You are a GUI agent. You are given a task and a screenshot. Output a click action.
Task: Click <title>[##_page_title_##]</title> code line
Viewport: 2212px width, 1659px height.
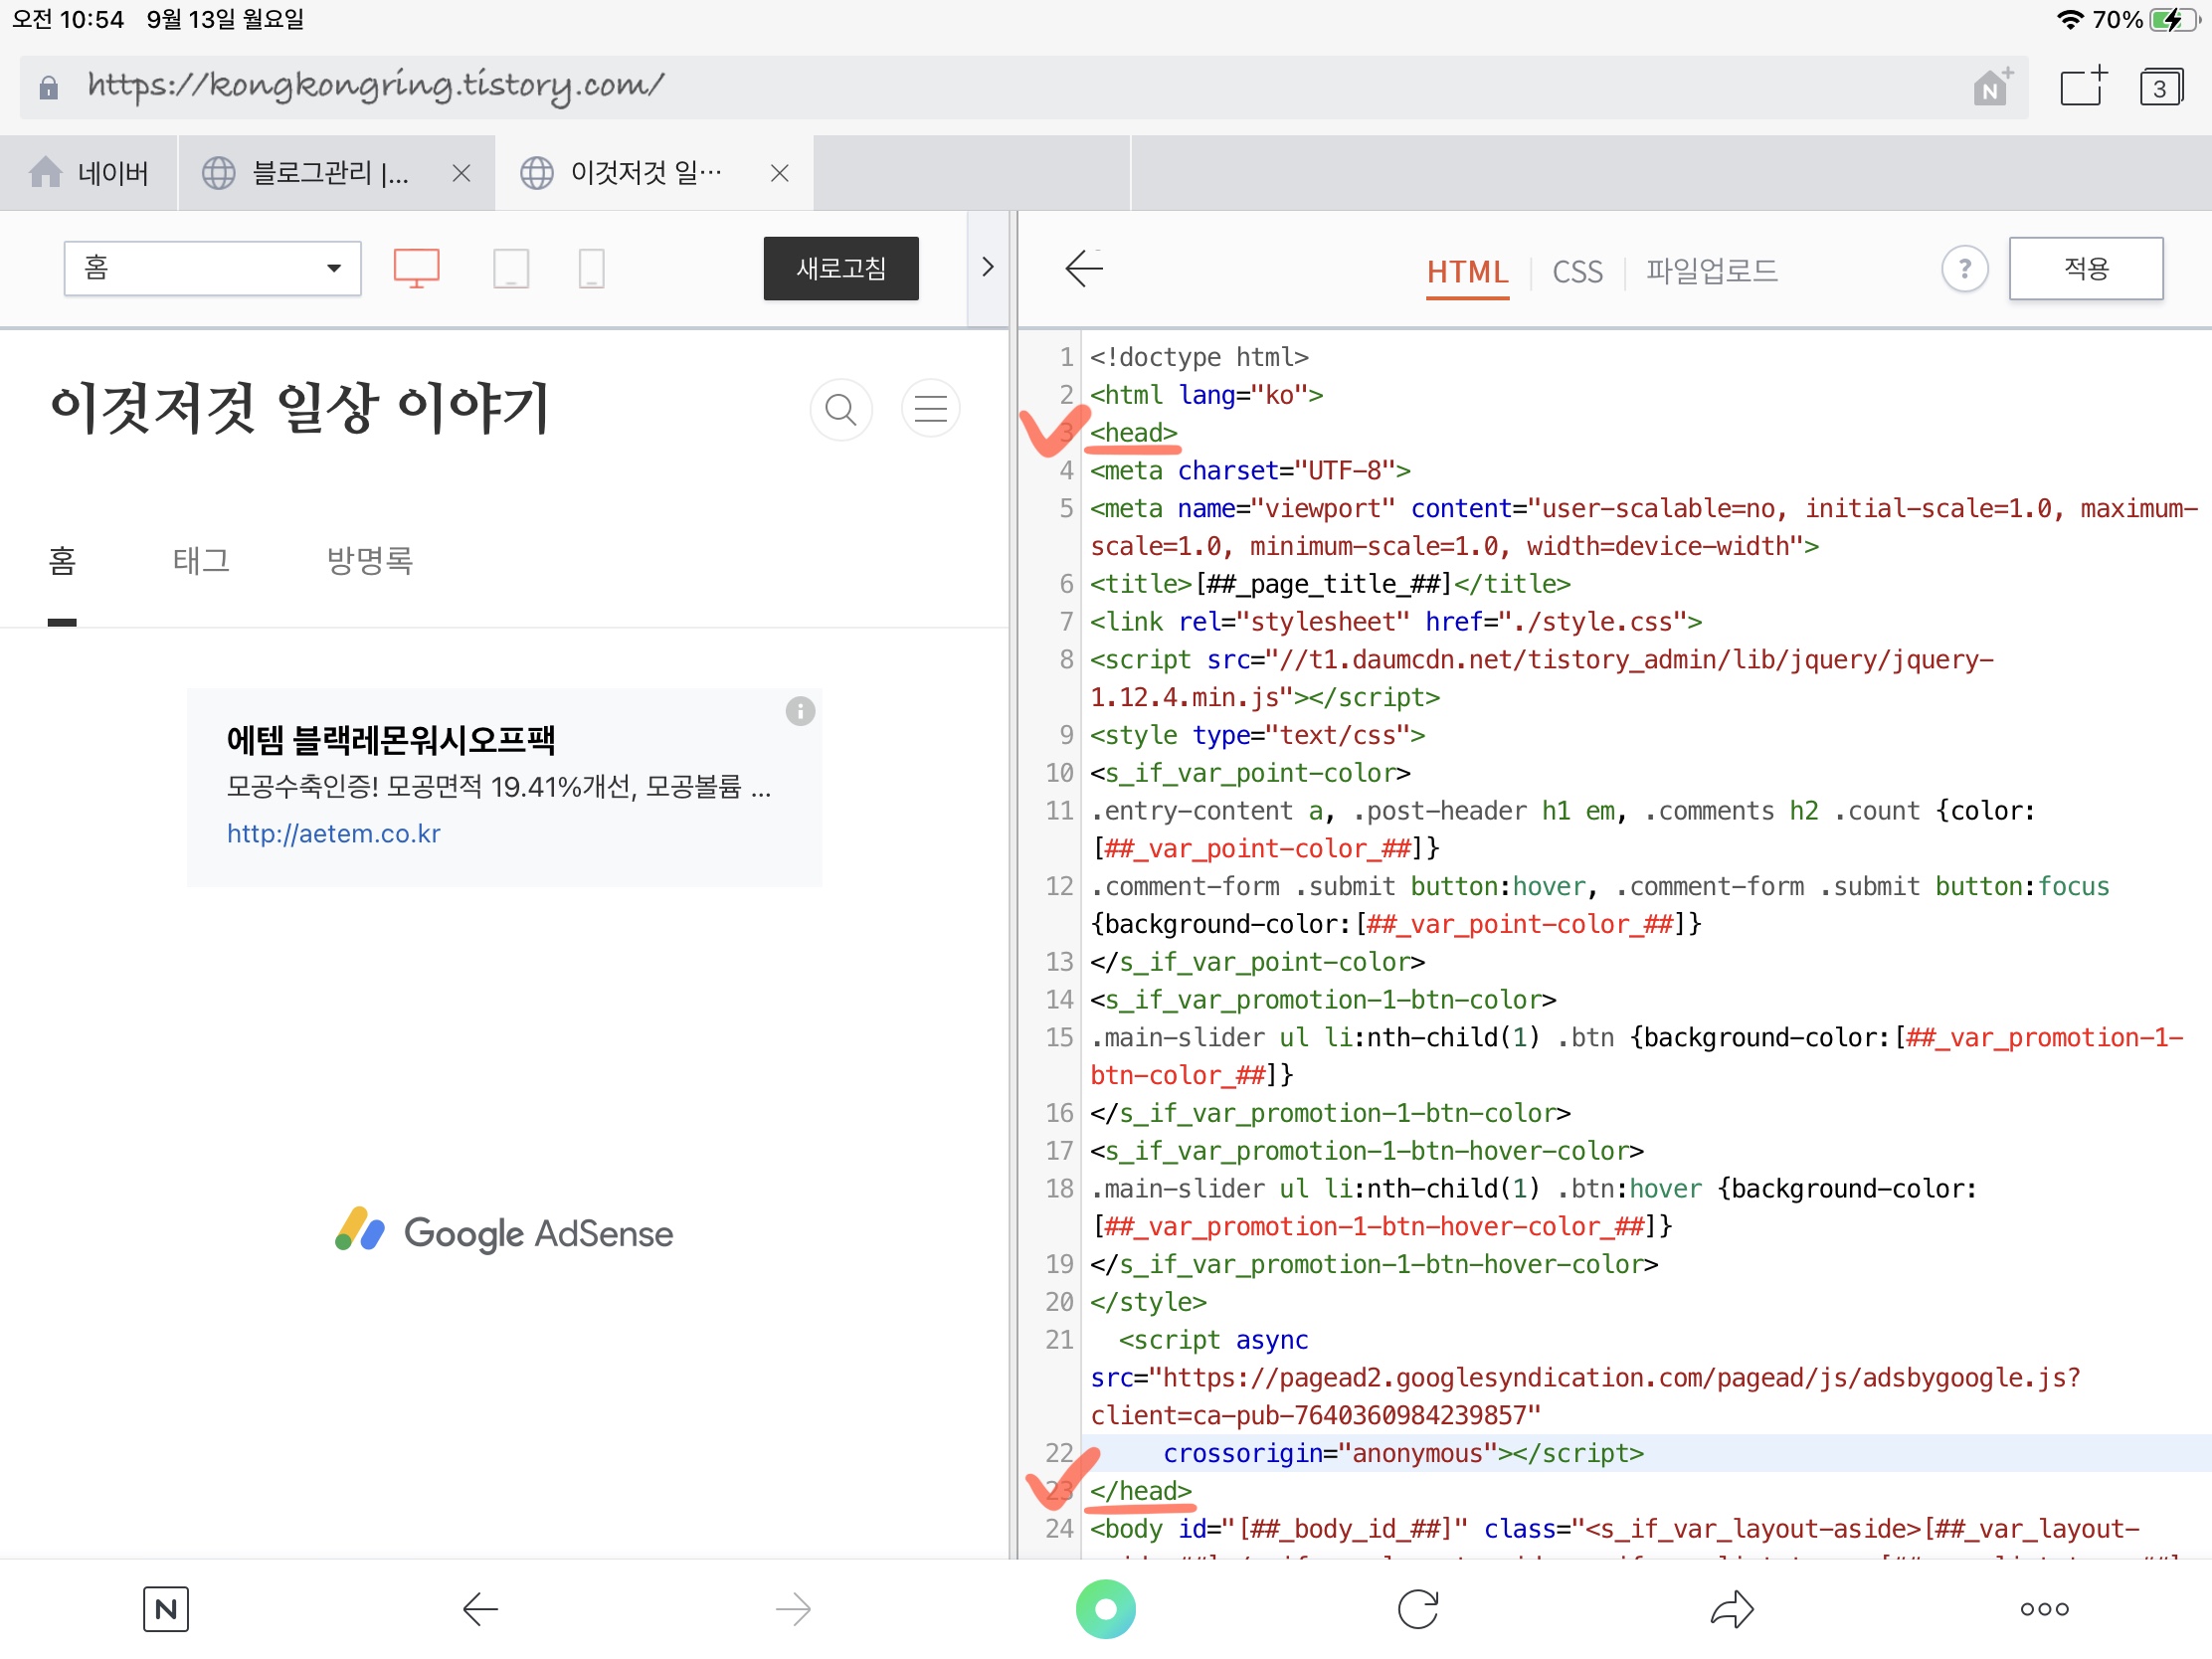click(x=1330, y=584)
